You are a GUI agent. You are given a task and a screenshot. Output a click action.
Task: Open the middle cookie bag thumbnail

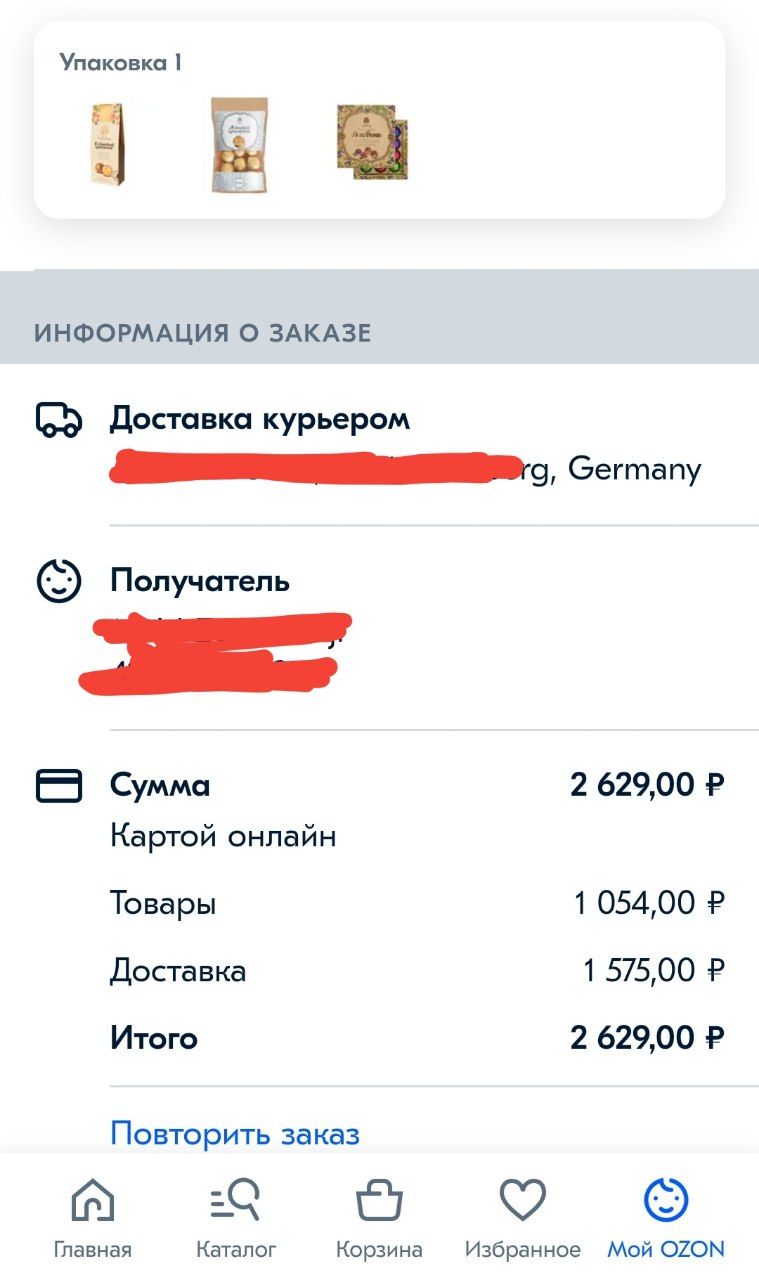coord(240,144)
